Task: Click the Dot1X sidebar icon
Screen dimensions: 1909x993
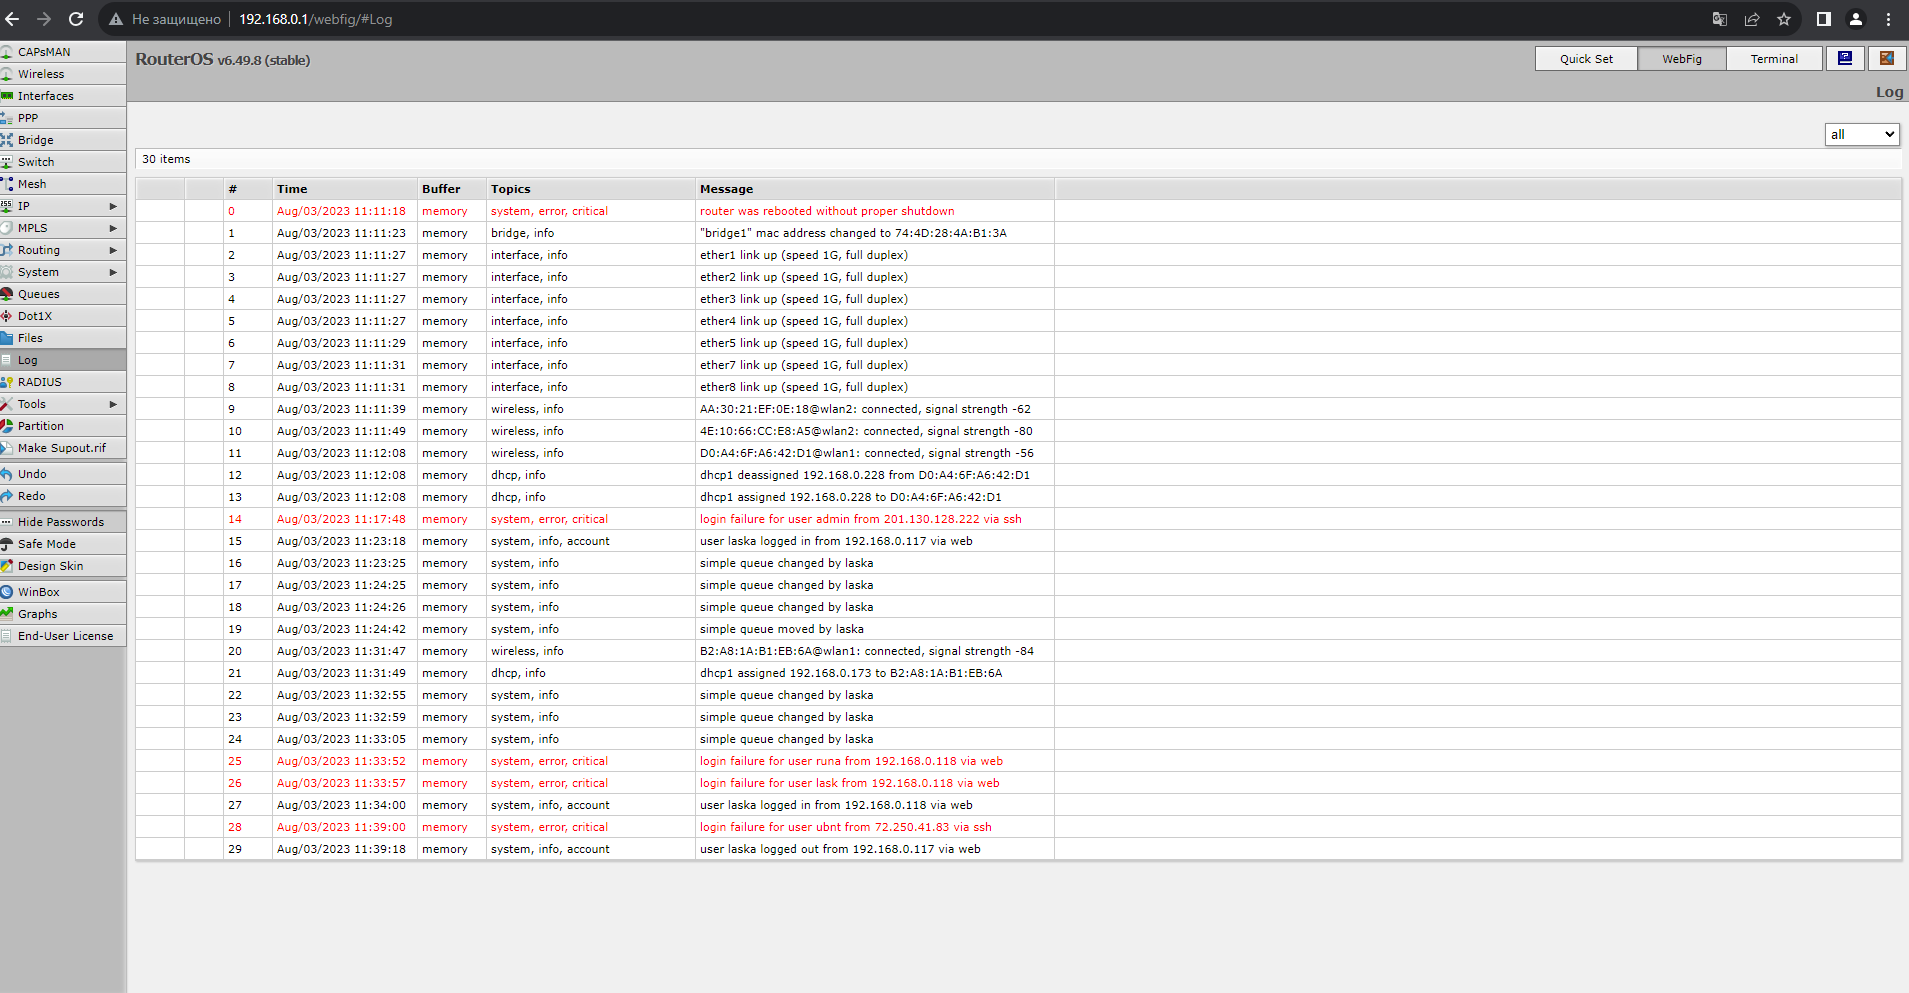Action: [7, 316]
